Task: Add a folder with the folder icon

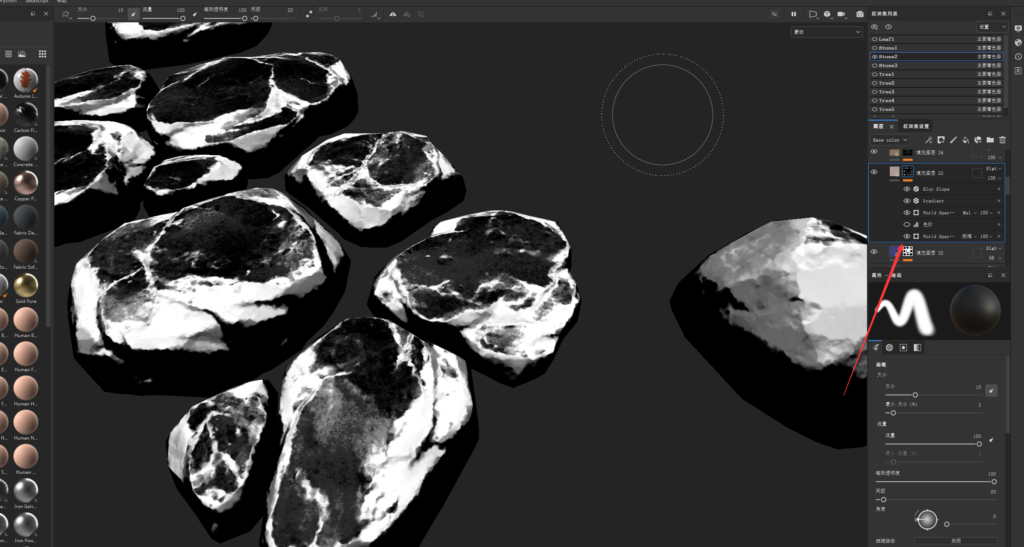Action: pyautogui.click(x=990, y=140)
